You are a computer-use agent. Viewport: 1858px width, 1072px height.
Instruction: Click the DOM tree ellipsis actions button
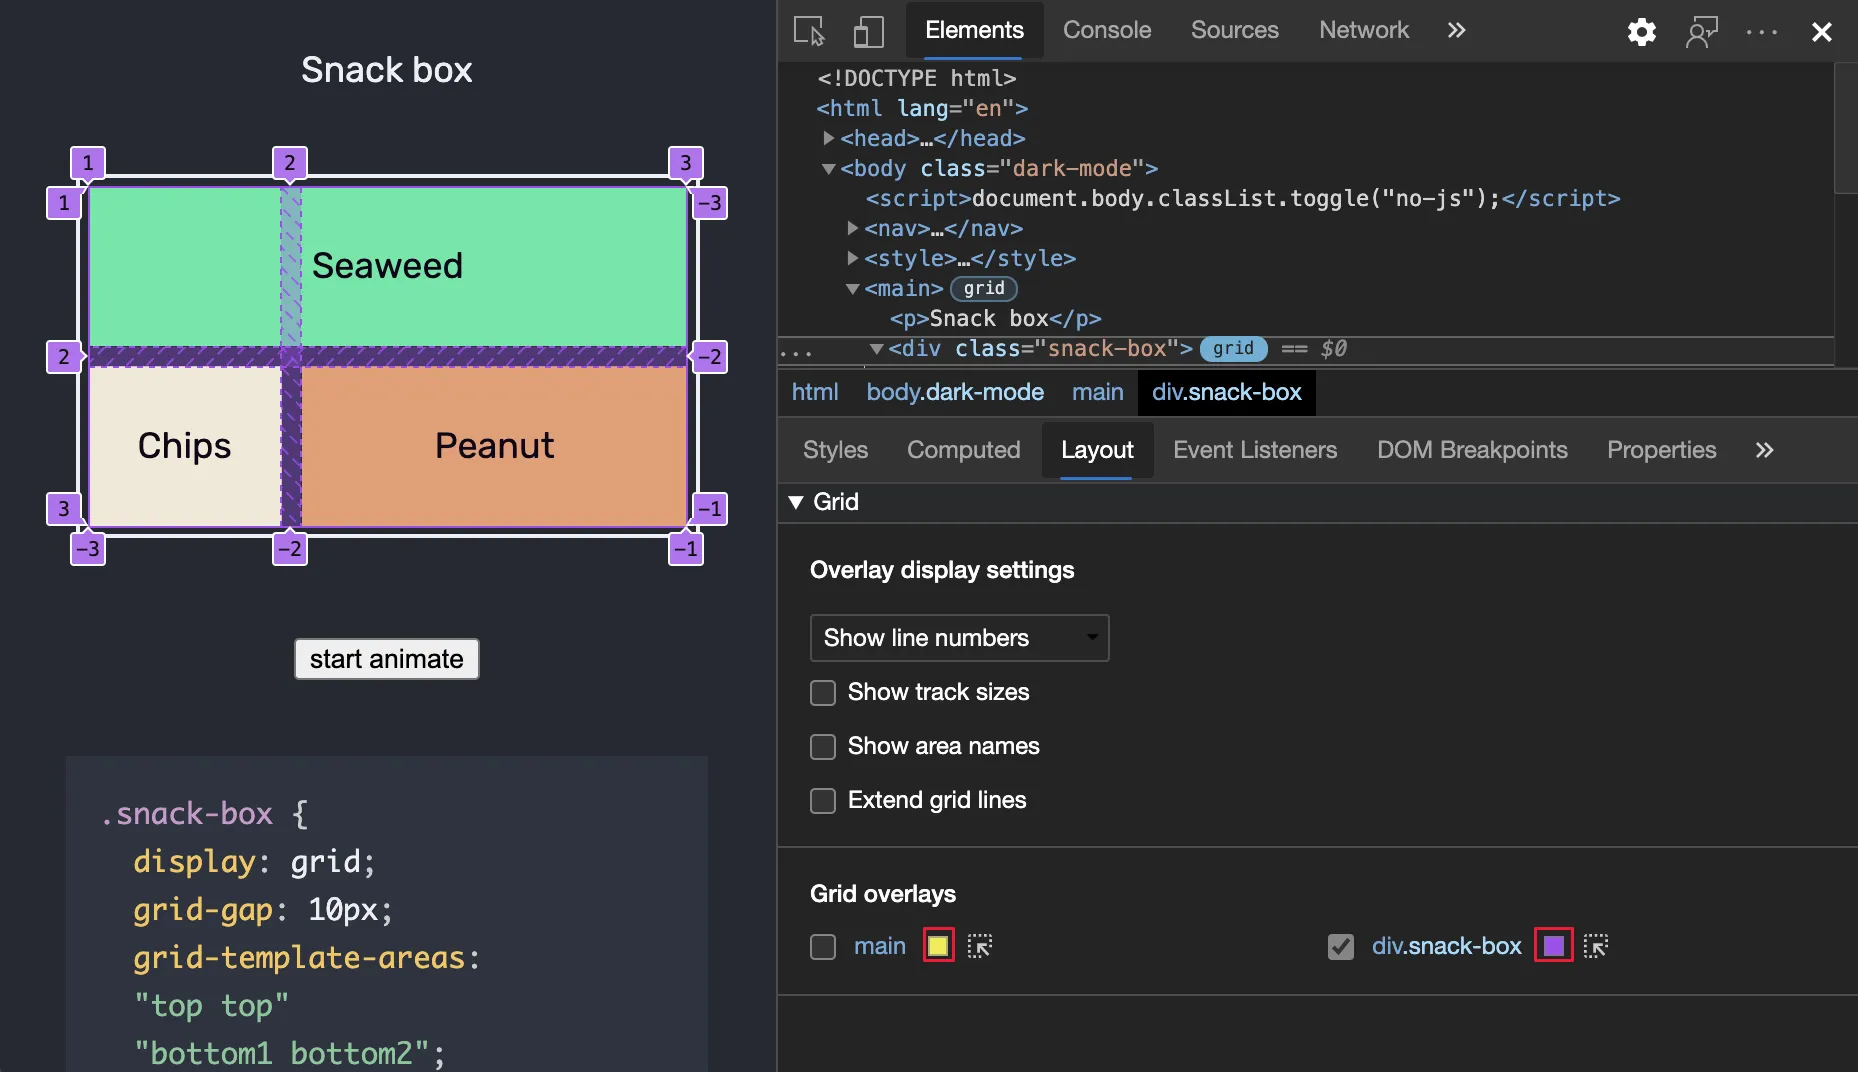click(797, 352)
